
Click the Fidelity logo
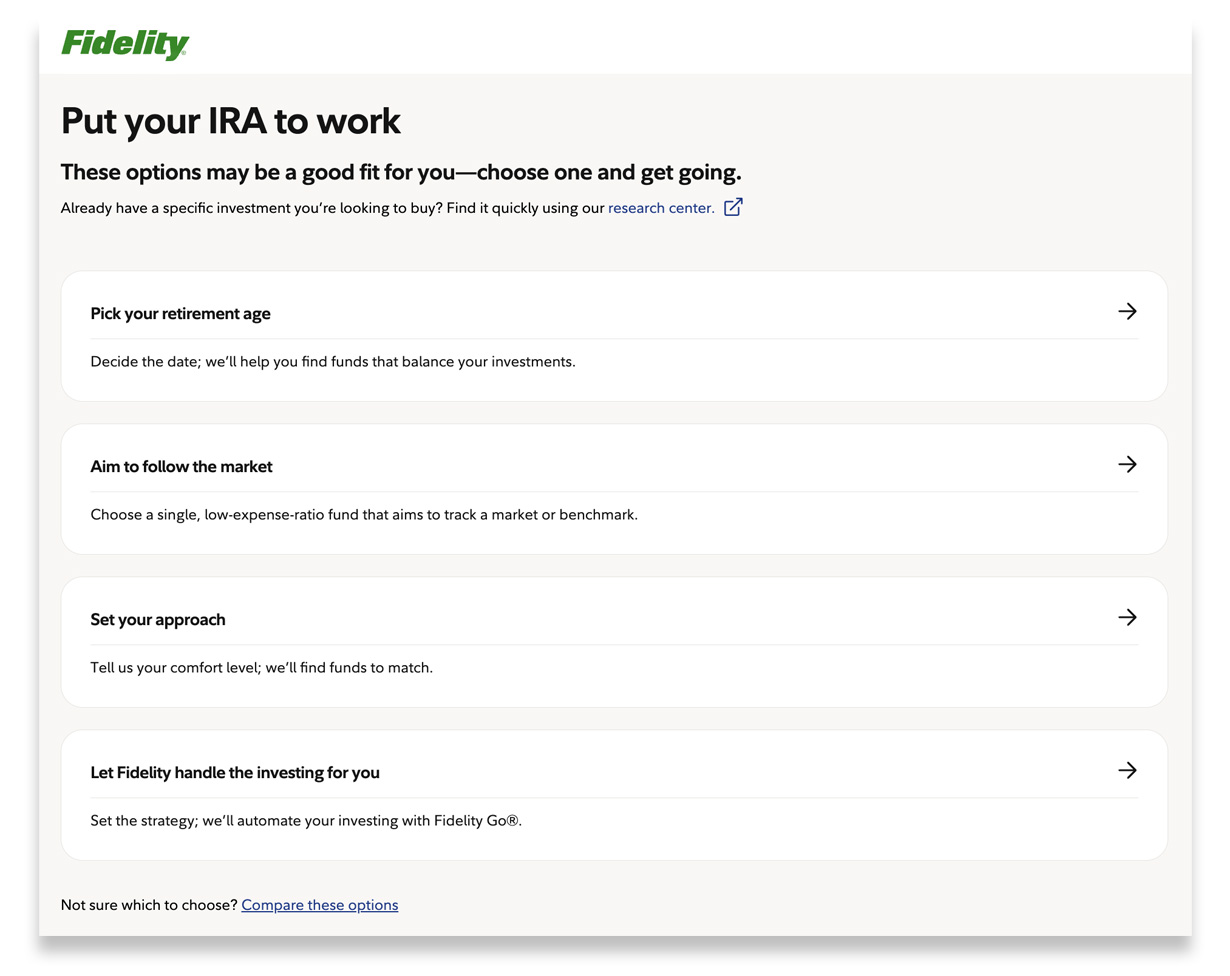tap(125, 44)
